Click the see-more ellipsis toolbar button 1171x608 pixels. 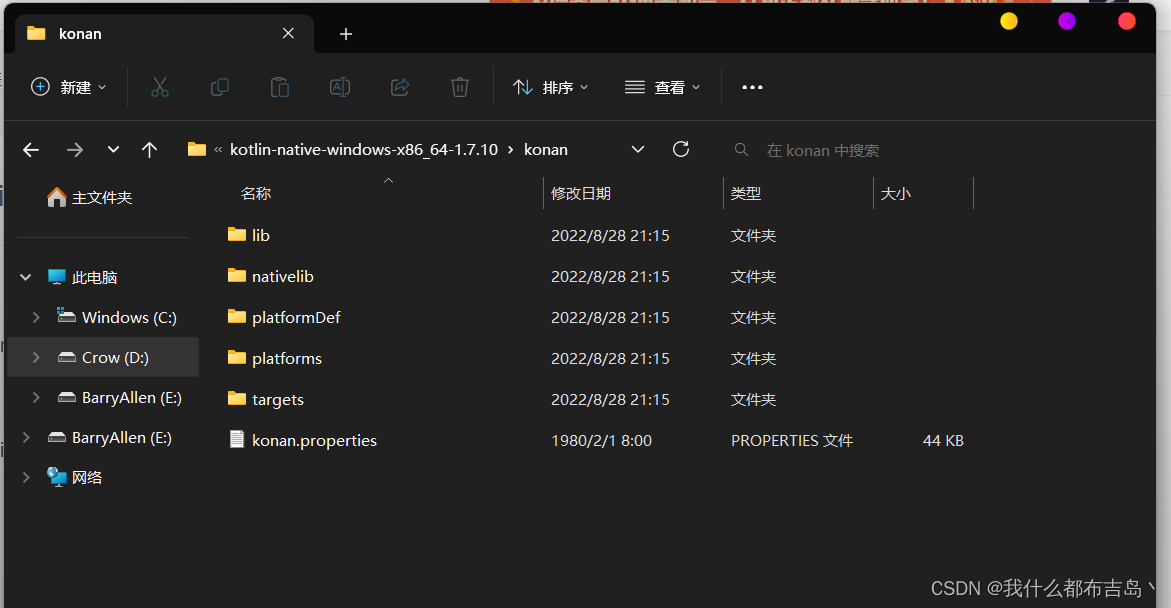point(752,87)
